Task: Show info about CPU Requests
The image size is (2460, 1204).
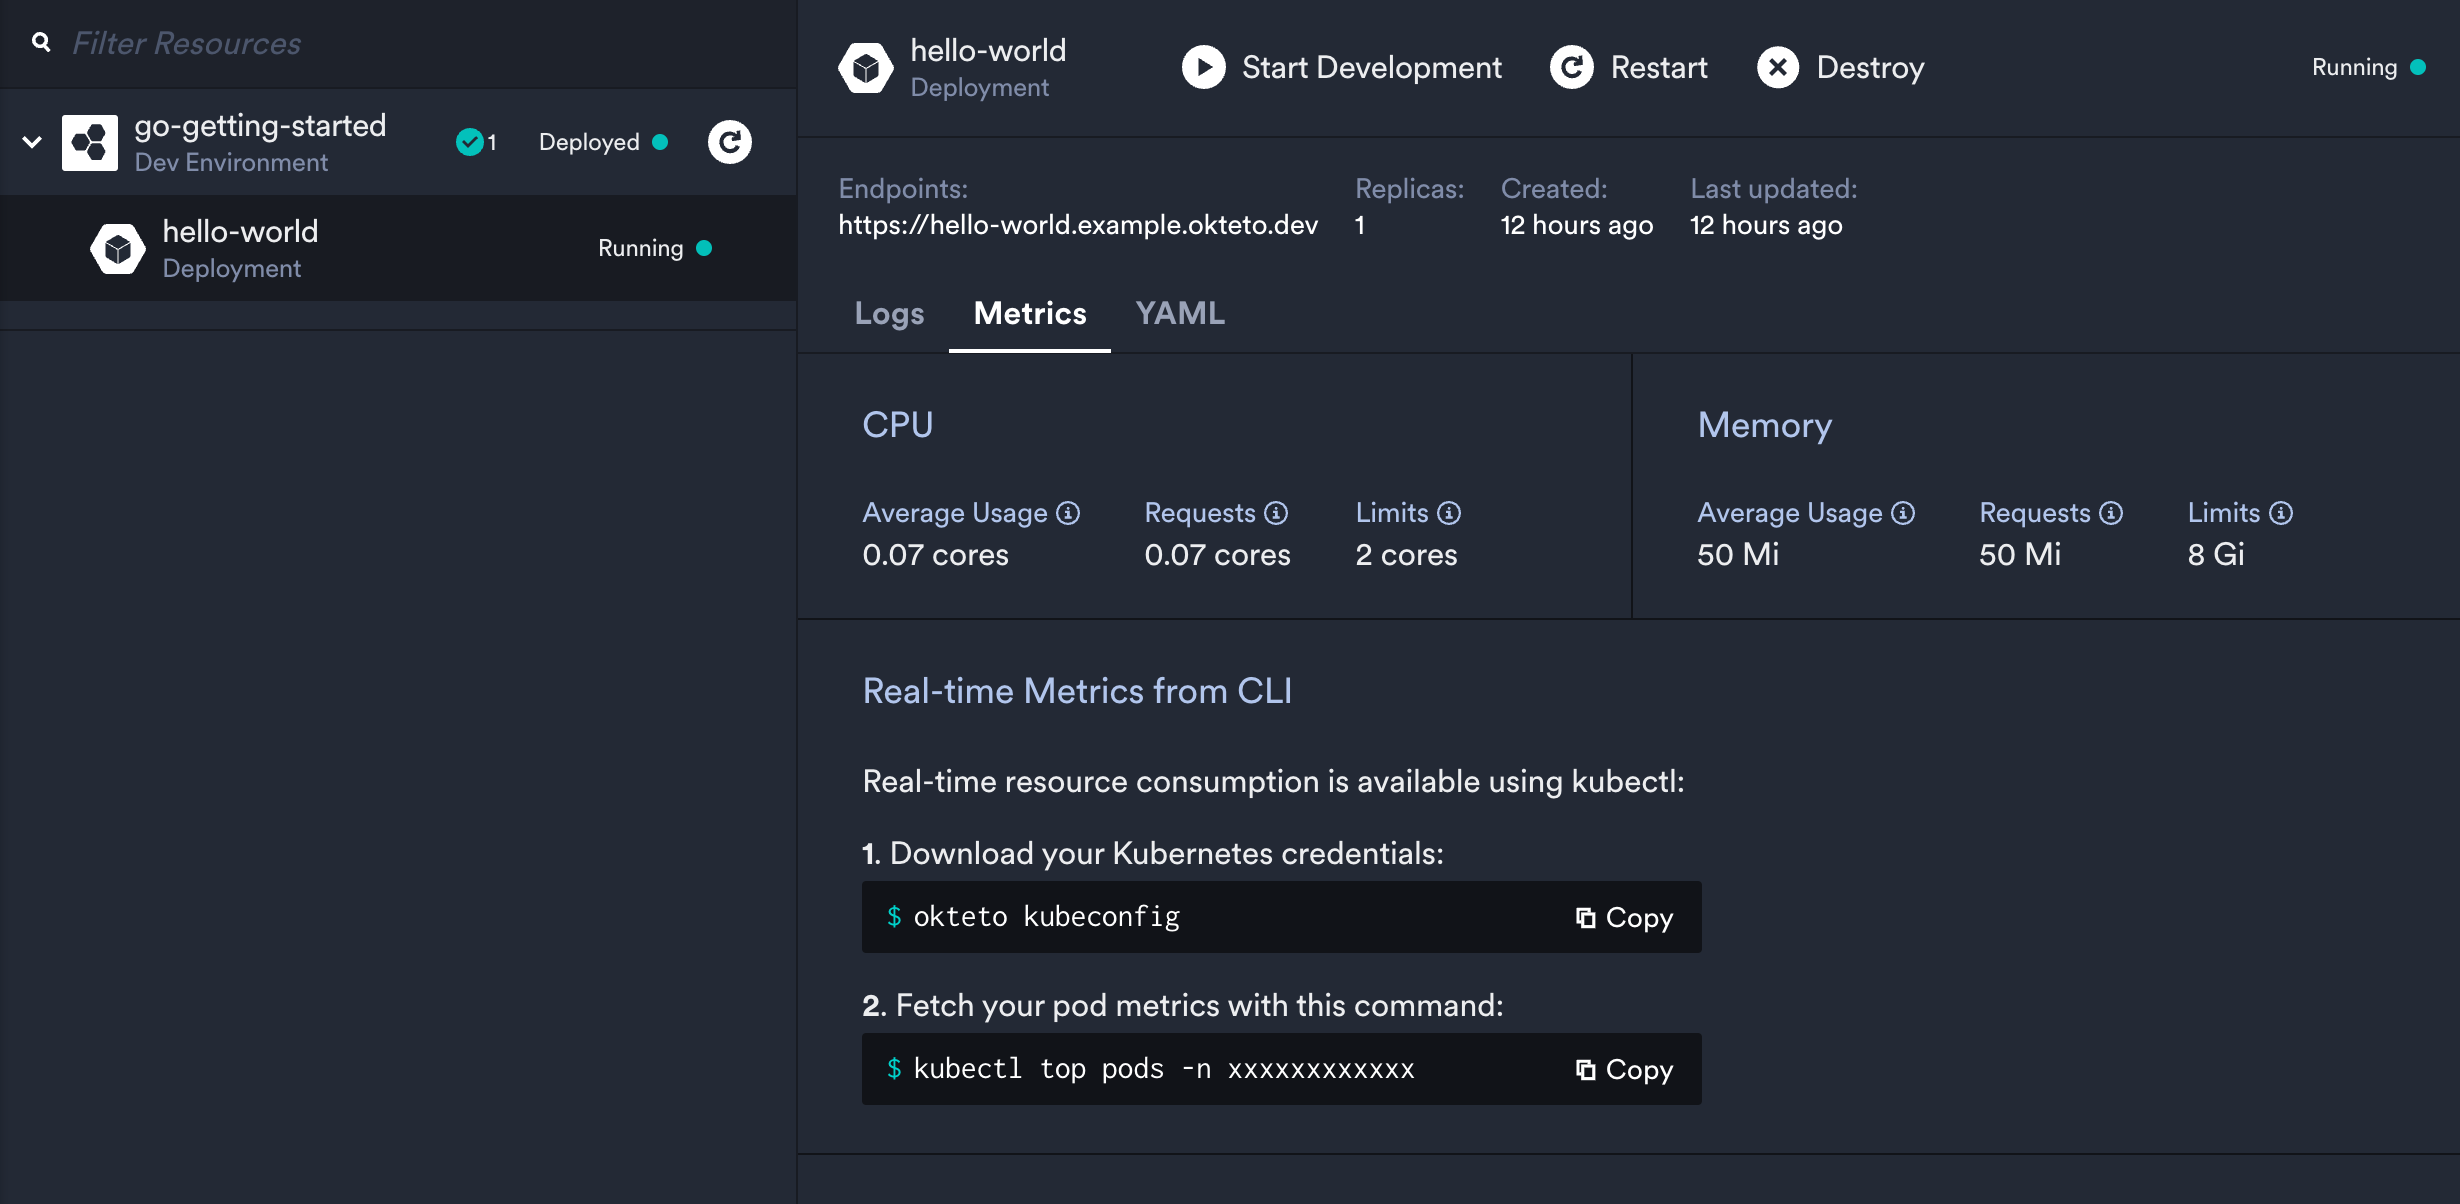Action: click(x=1276, y=512)
